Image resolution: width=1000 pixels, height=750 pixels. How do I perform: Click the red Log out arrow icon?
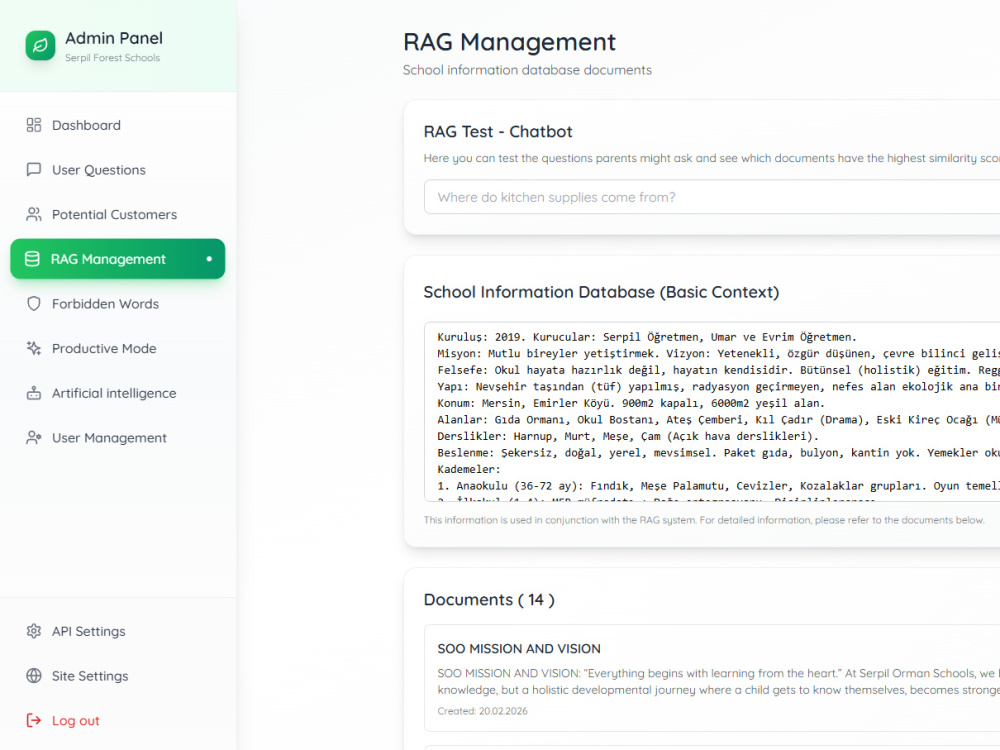34,721
